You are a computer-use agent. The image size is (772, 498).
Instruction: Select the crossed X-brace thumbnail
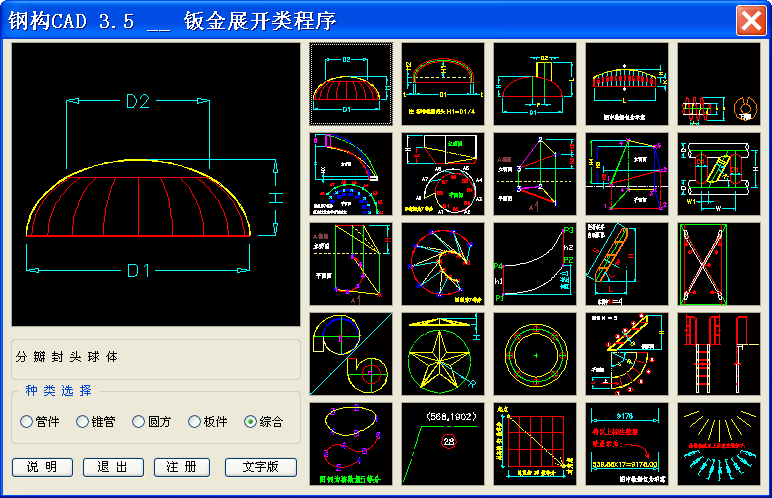point(719,264)
